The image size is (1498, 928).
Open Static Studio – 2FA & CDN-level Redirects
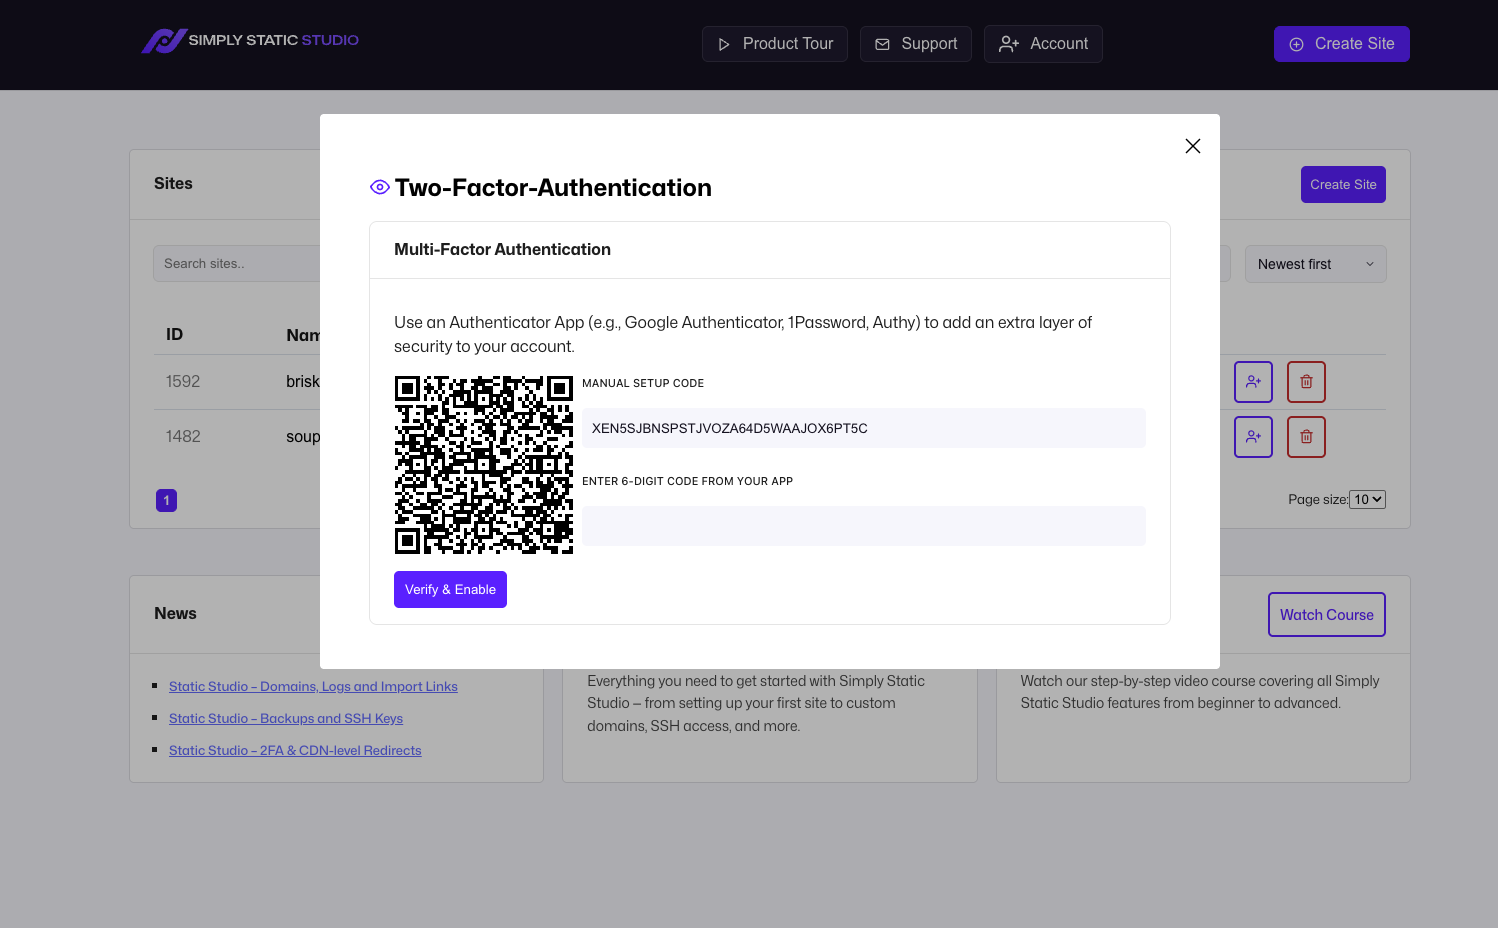pos(295,750)
